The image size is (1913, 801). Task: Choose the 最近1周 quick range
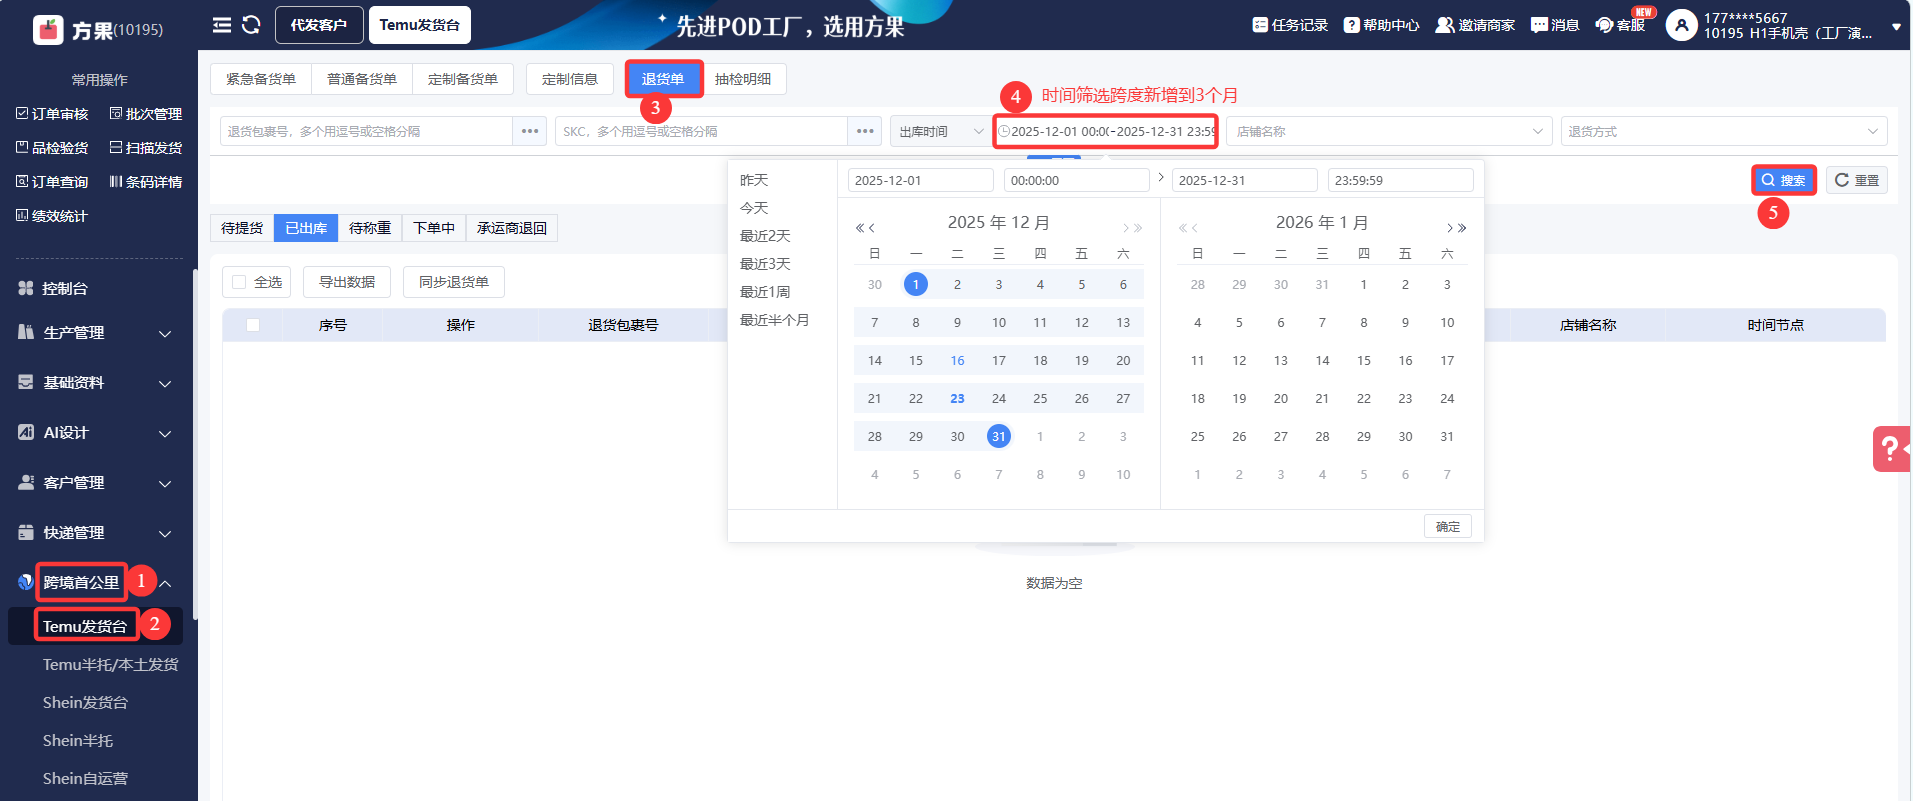[x=765, y=292]
